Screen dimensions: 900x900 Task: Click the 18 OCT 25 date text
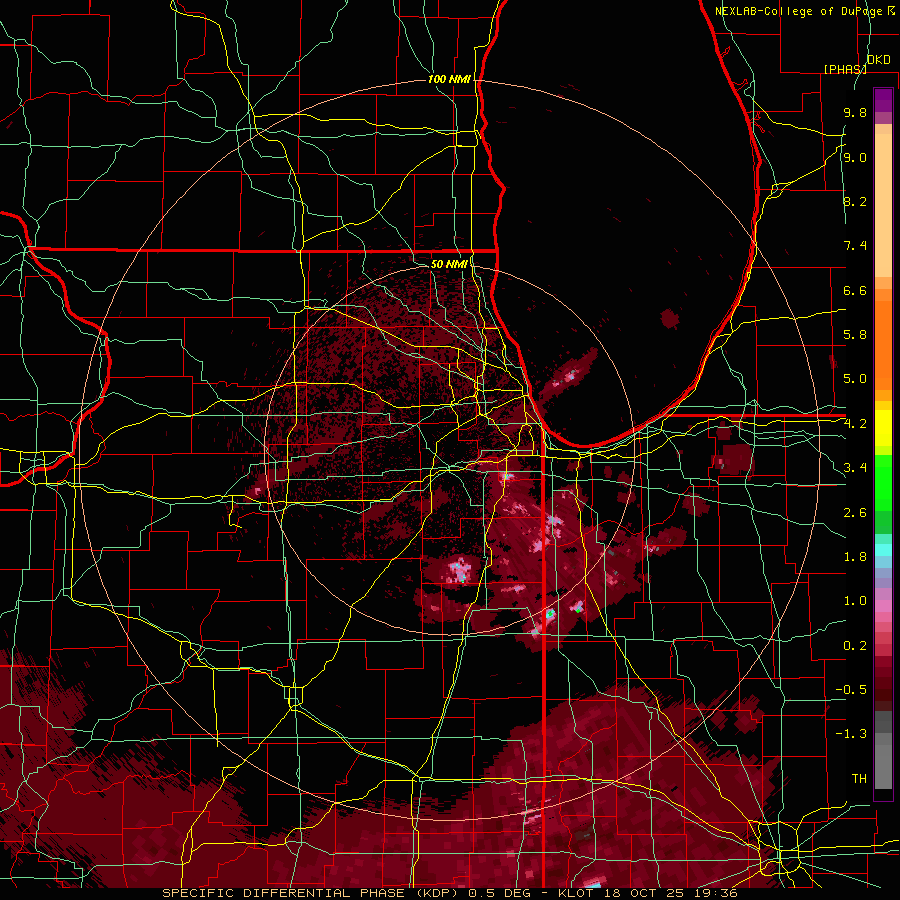[x=645, y=893]
